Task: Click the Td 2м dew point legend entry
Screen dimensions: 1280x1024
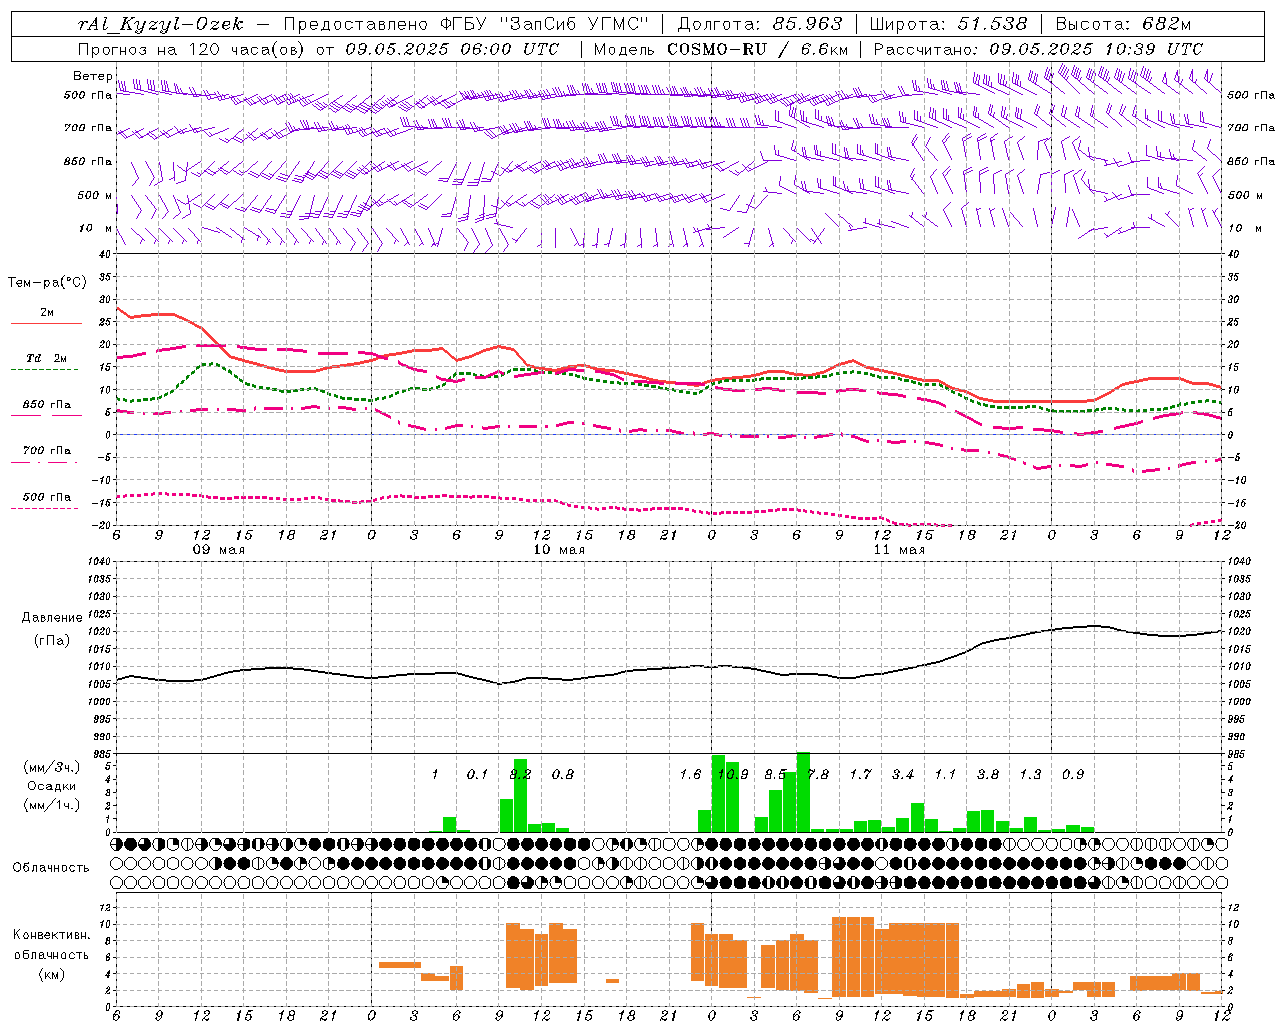Action: click(x=47, y=358)
